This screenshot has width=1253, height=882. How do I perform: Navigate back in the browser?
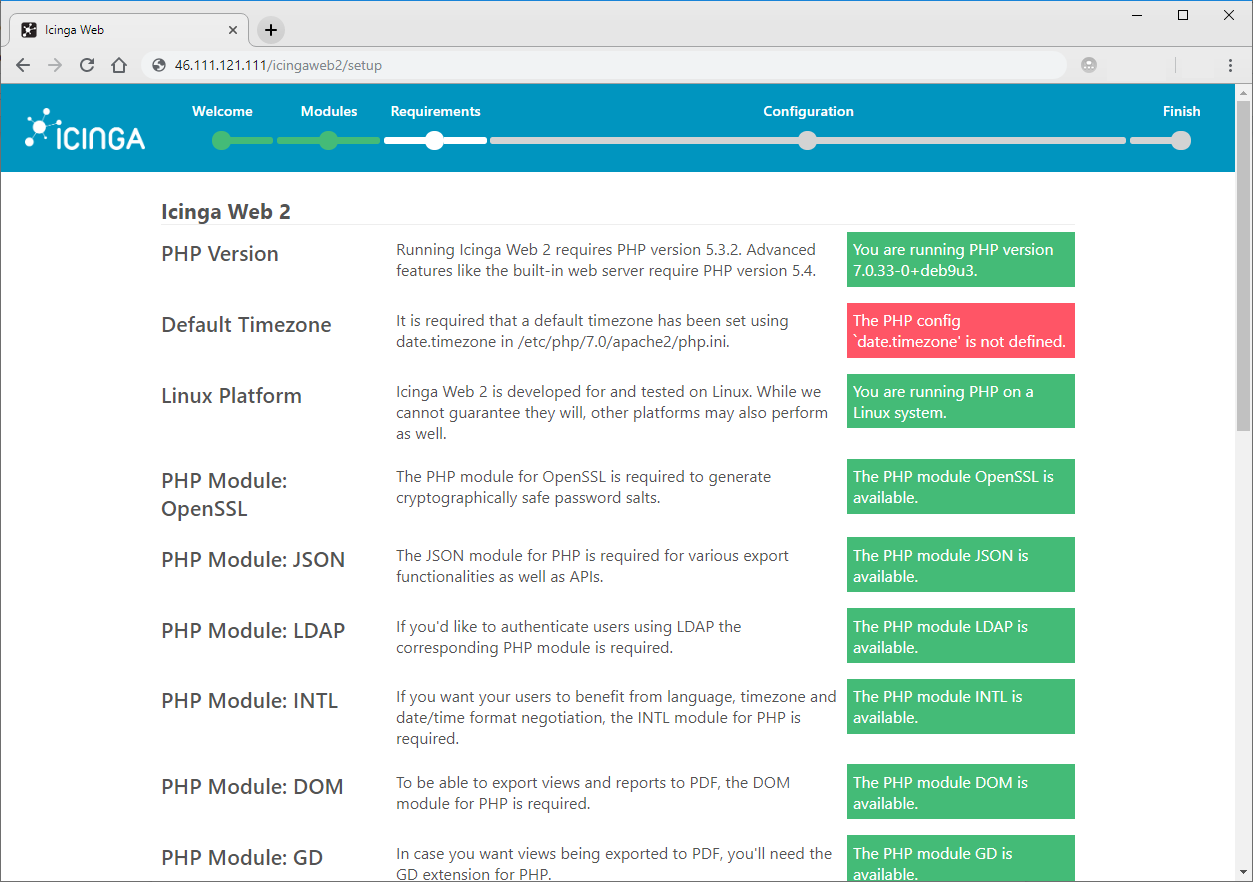tap(23, 64)
